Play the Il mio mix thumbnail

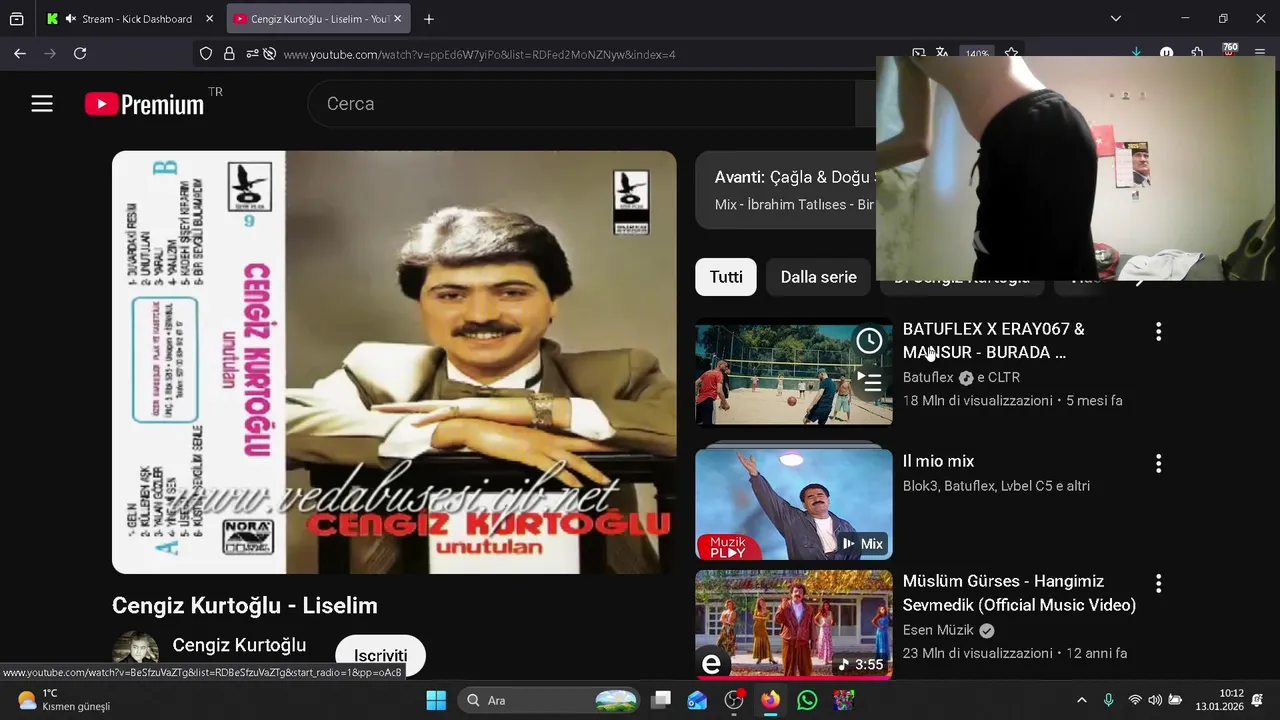tap(794, 504)
